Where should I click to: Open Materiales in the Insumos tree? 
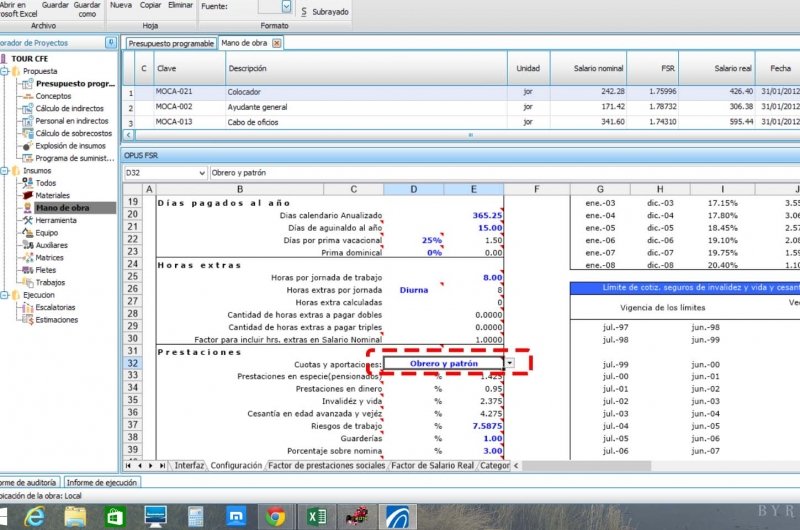[x=53, y=195]
